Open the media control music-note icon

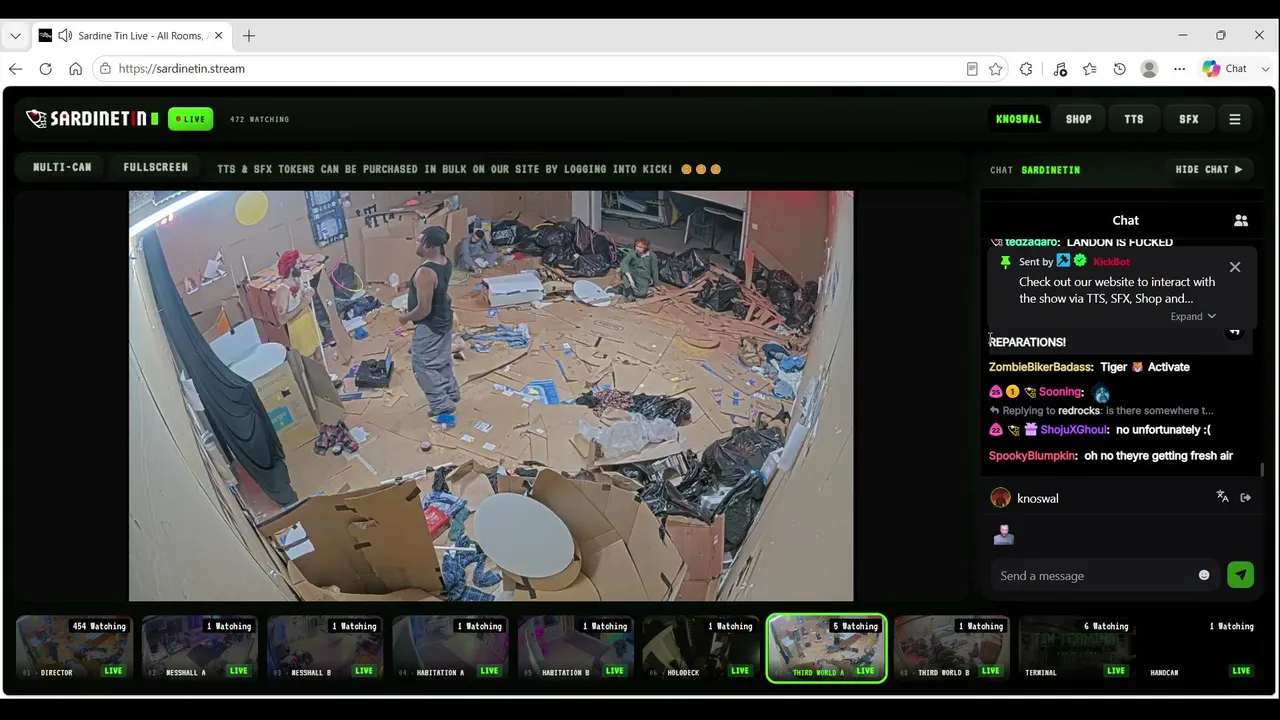(x=1060, y=69)
